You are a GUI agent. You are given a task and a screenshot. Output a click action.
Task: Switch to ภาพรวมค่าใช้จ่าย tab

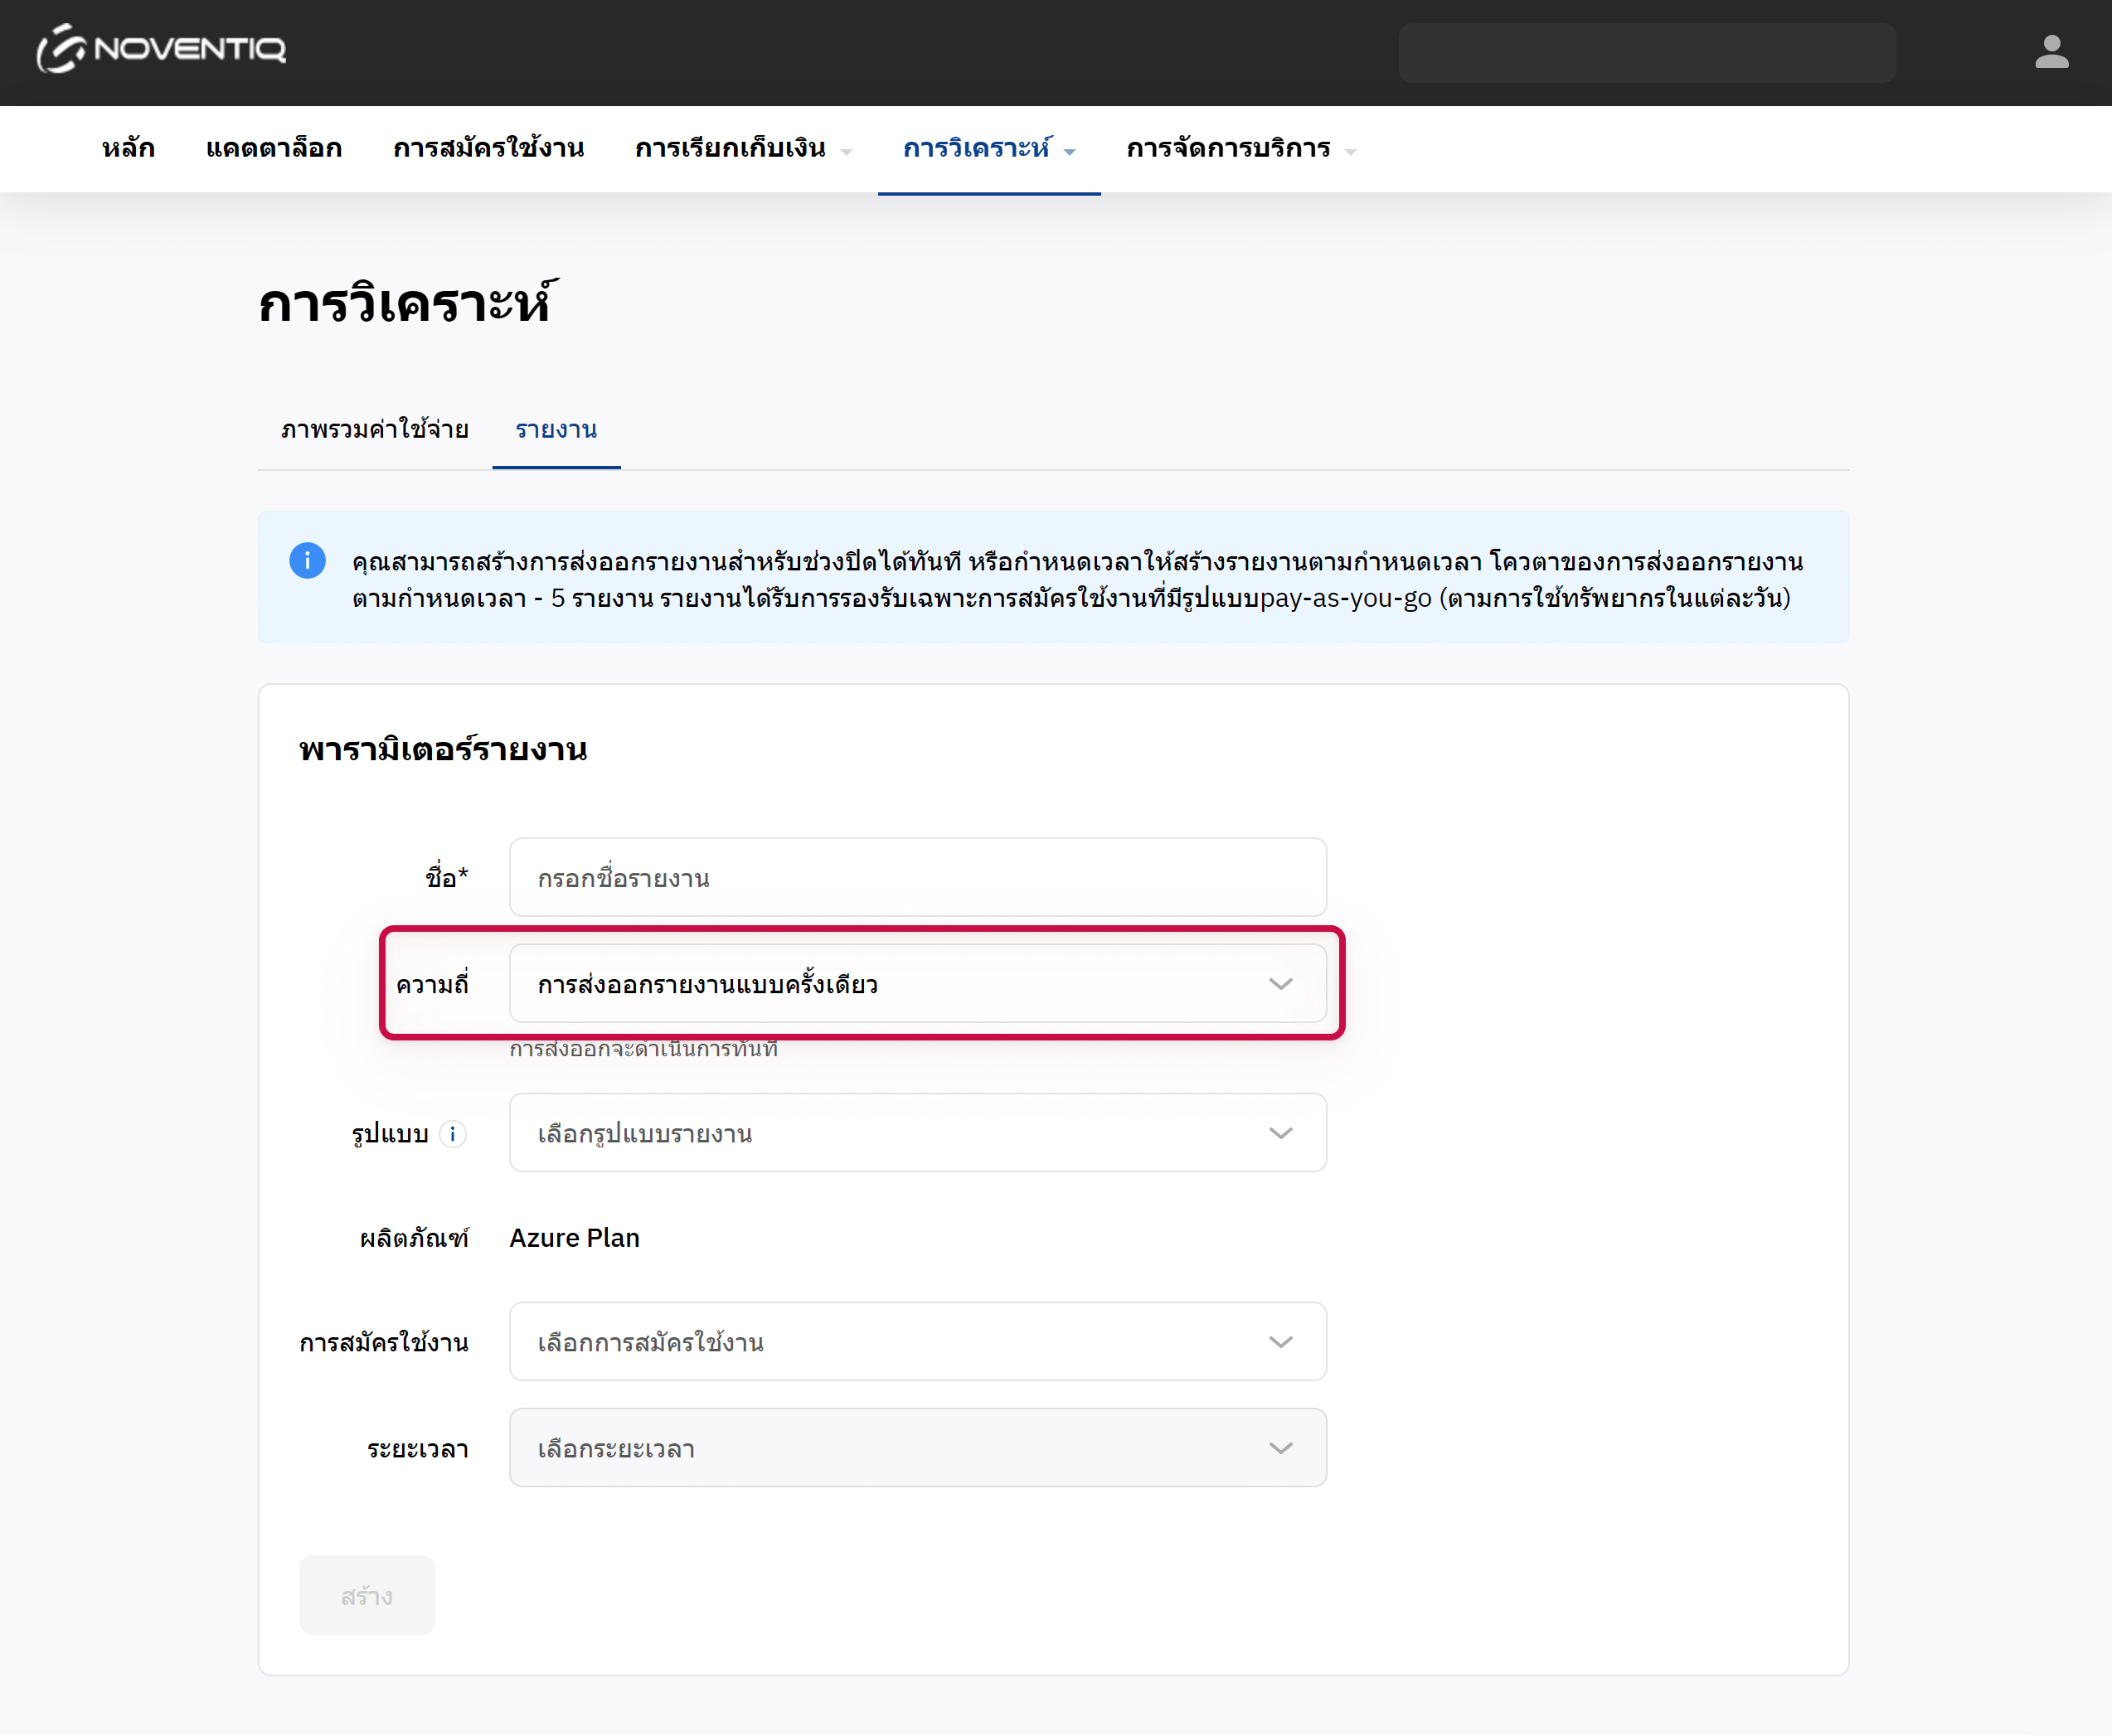click(374, 430)
